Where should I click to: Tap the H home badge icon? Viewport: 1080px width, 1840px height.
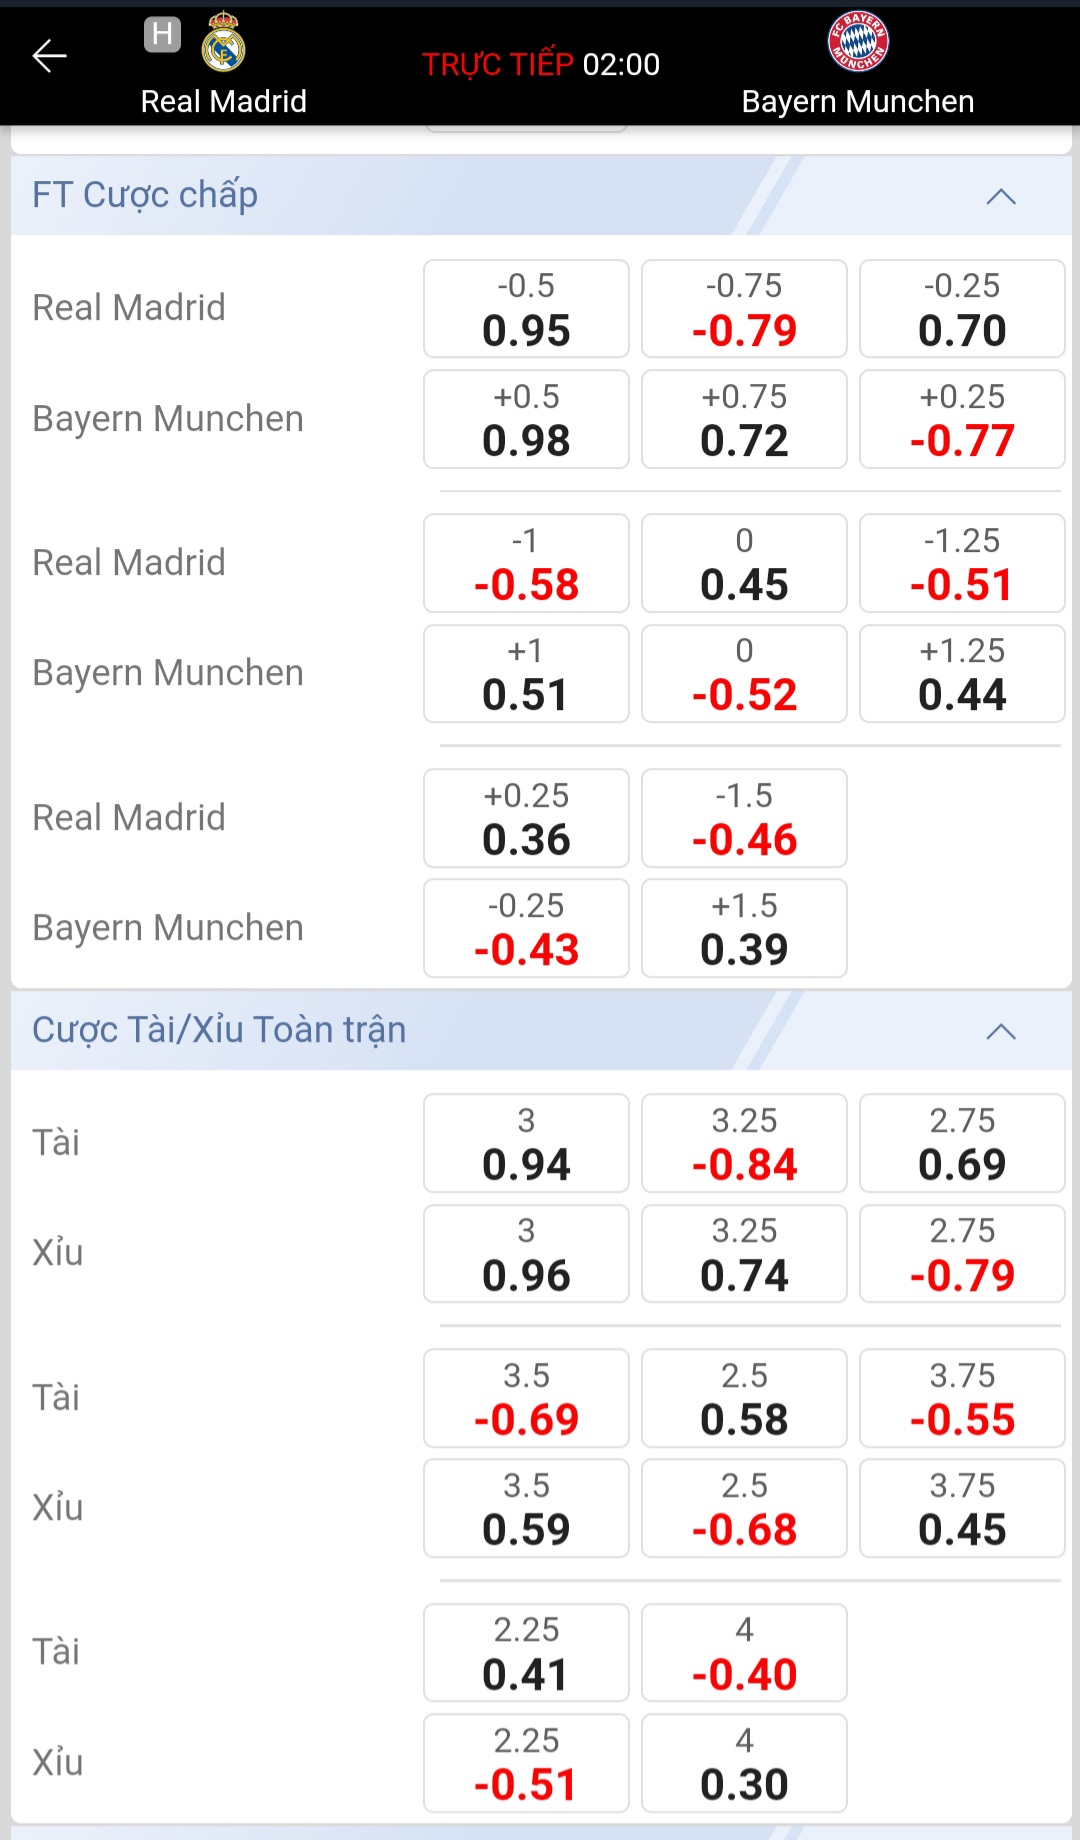pyautogui.click(x=162, y=34)
